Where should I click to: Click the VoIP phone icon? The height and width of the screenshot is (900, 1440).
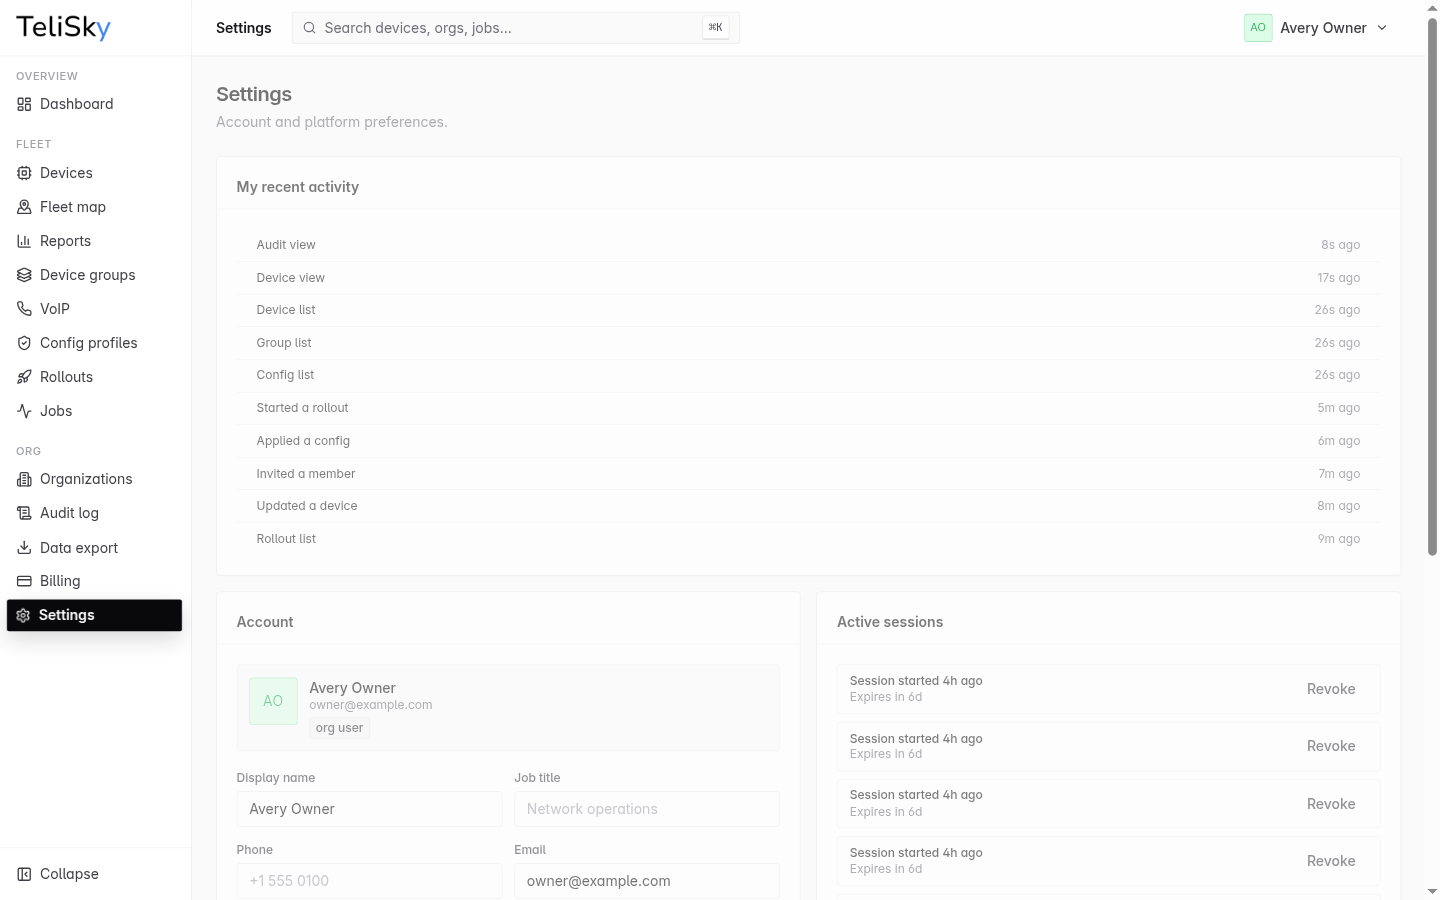24,309
